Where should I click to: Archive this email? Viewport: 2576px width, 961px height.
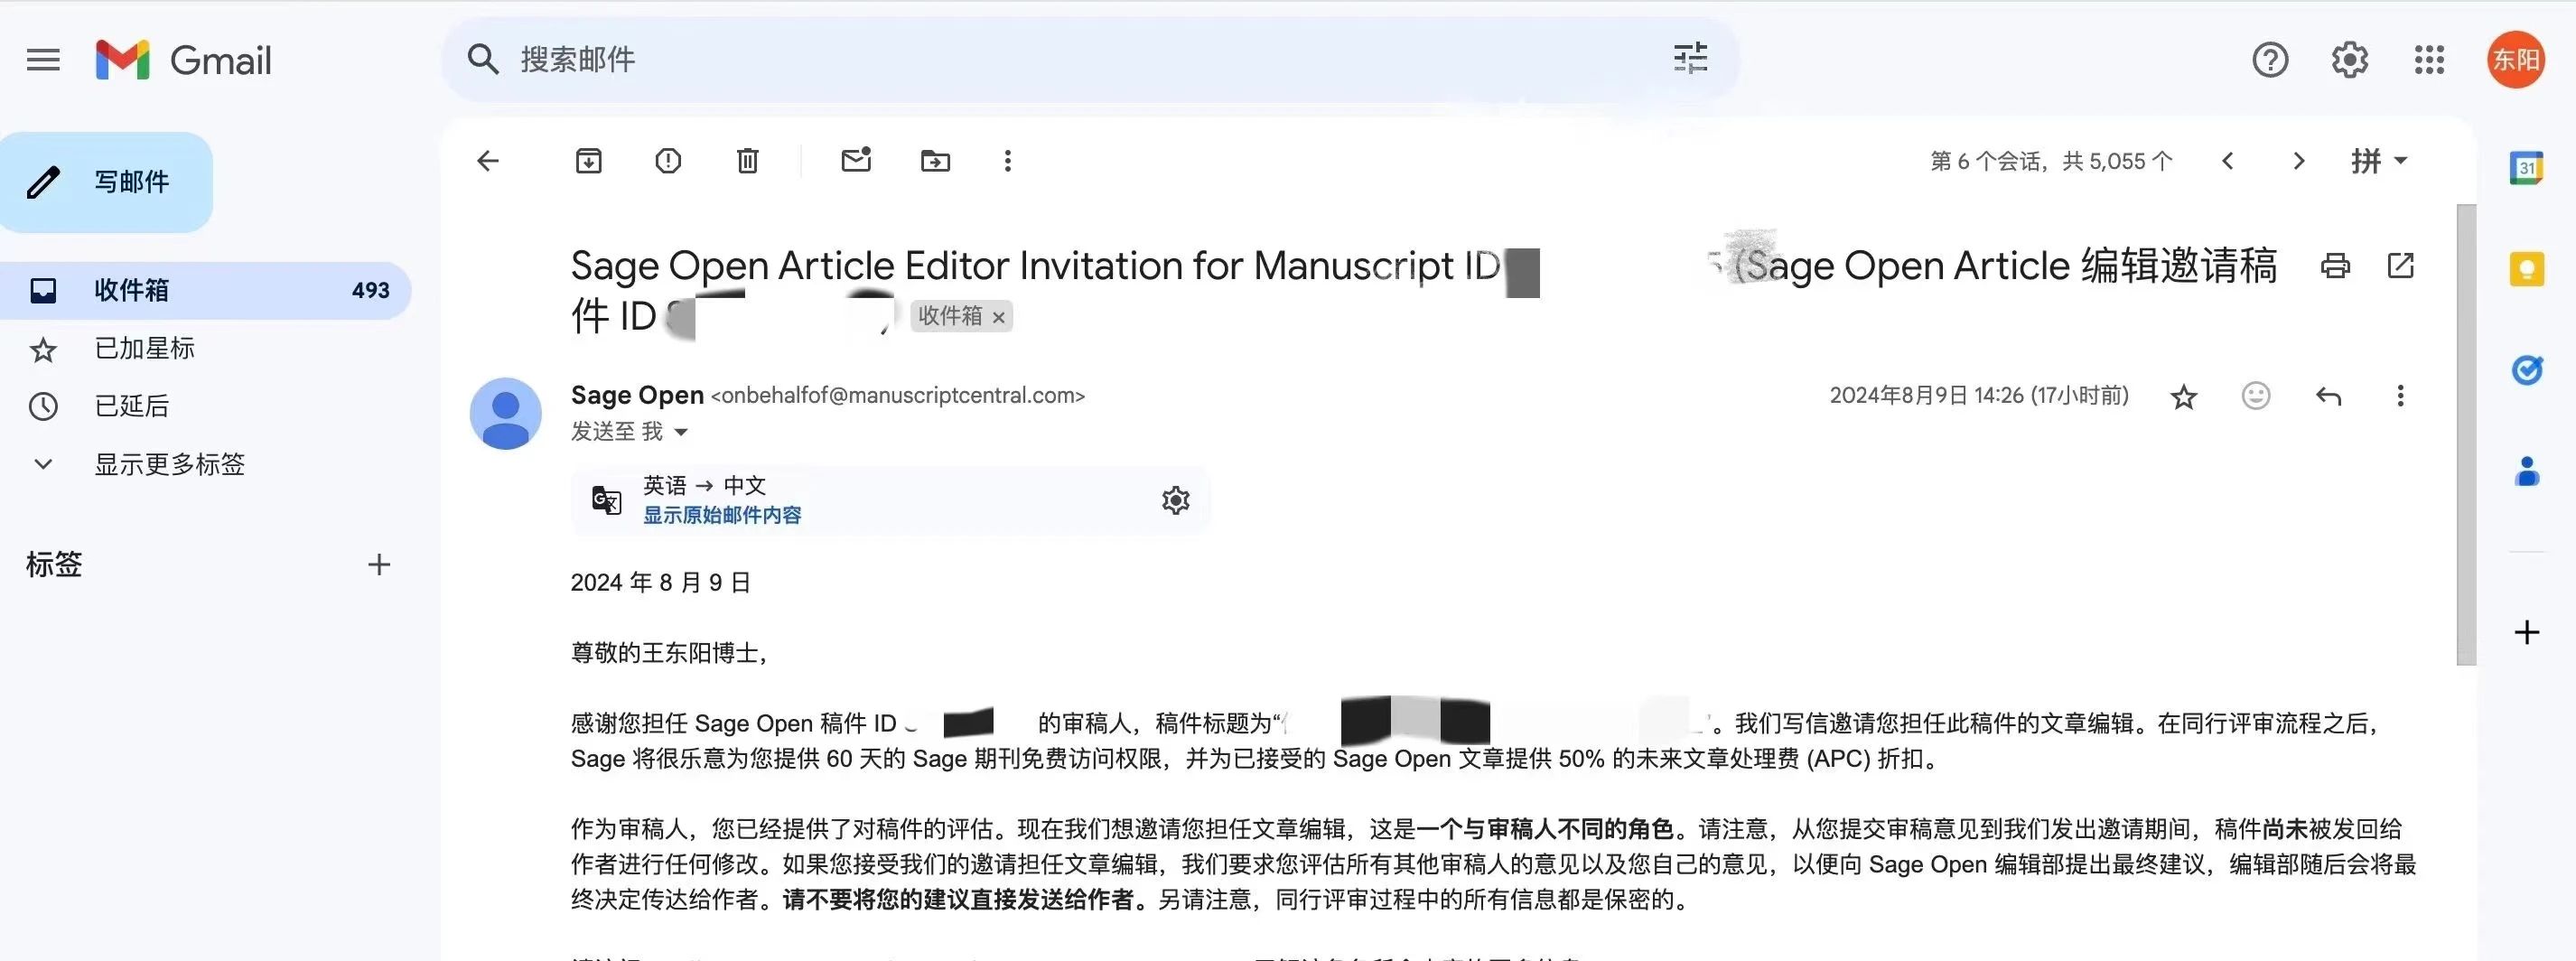[x=589, y=161]
